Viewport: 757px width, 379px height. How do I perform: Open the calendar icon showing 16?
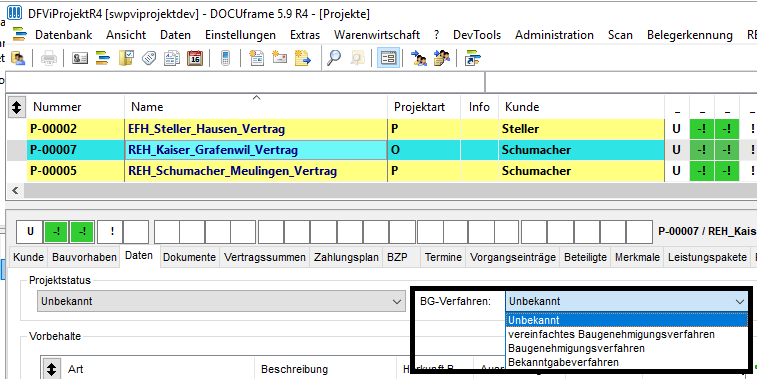(x=195, y=58)
